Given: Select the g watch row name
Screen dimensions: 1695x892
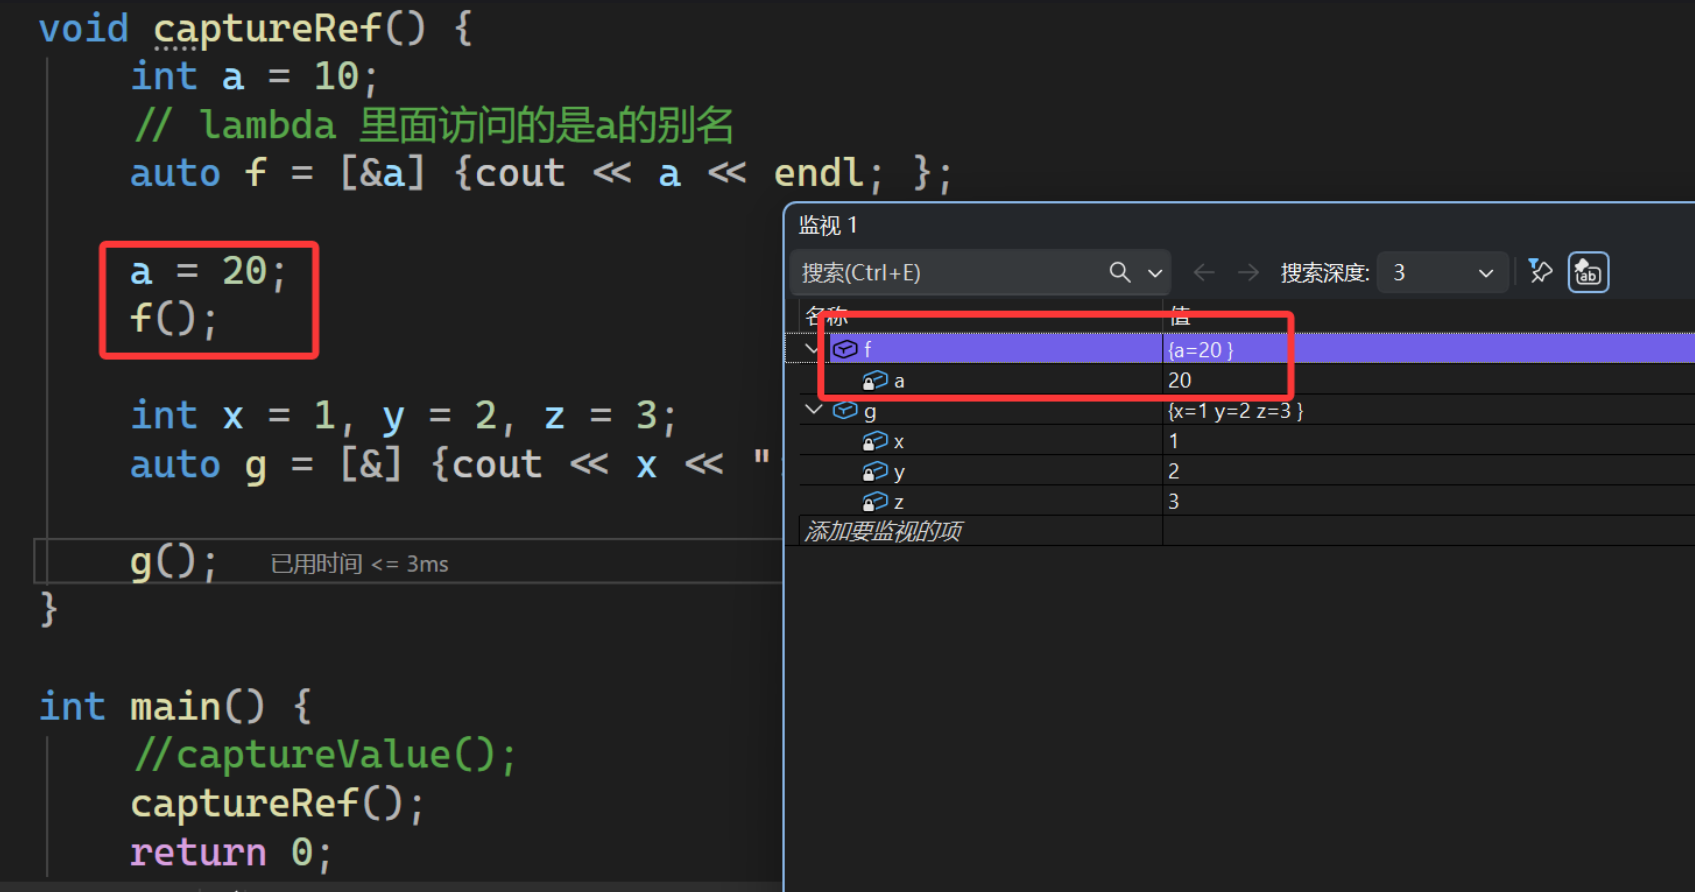Looking at the screenshot, I should [x=870, y=411].
